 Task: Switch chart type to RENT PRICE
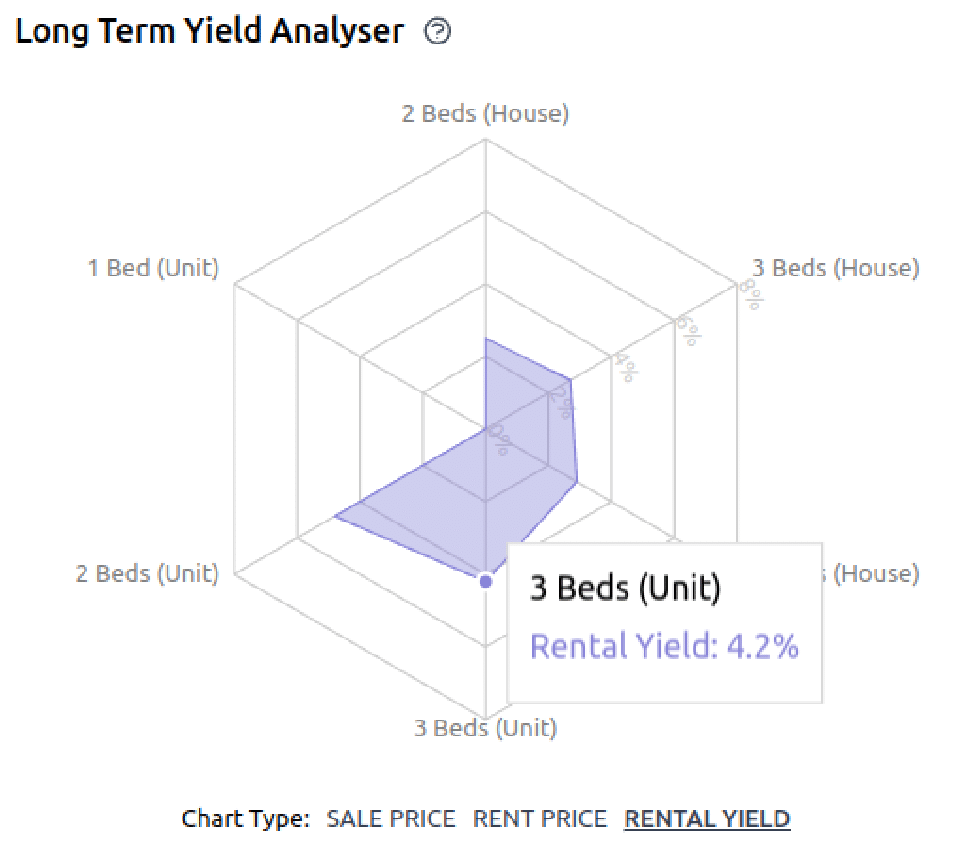539,819
